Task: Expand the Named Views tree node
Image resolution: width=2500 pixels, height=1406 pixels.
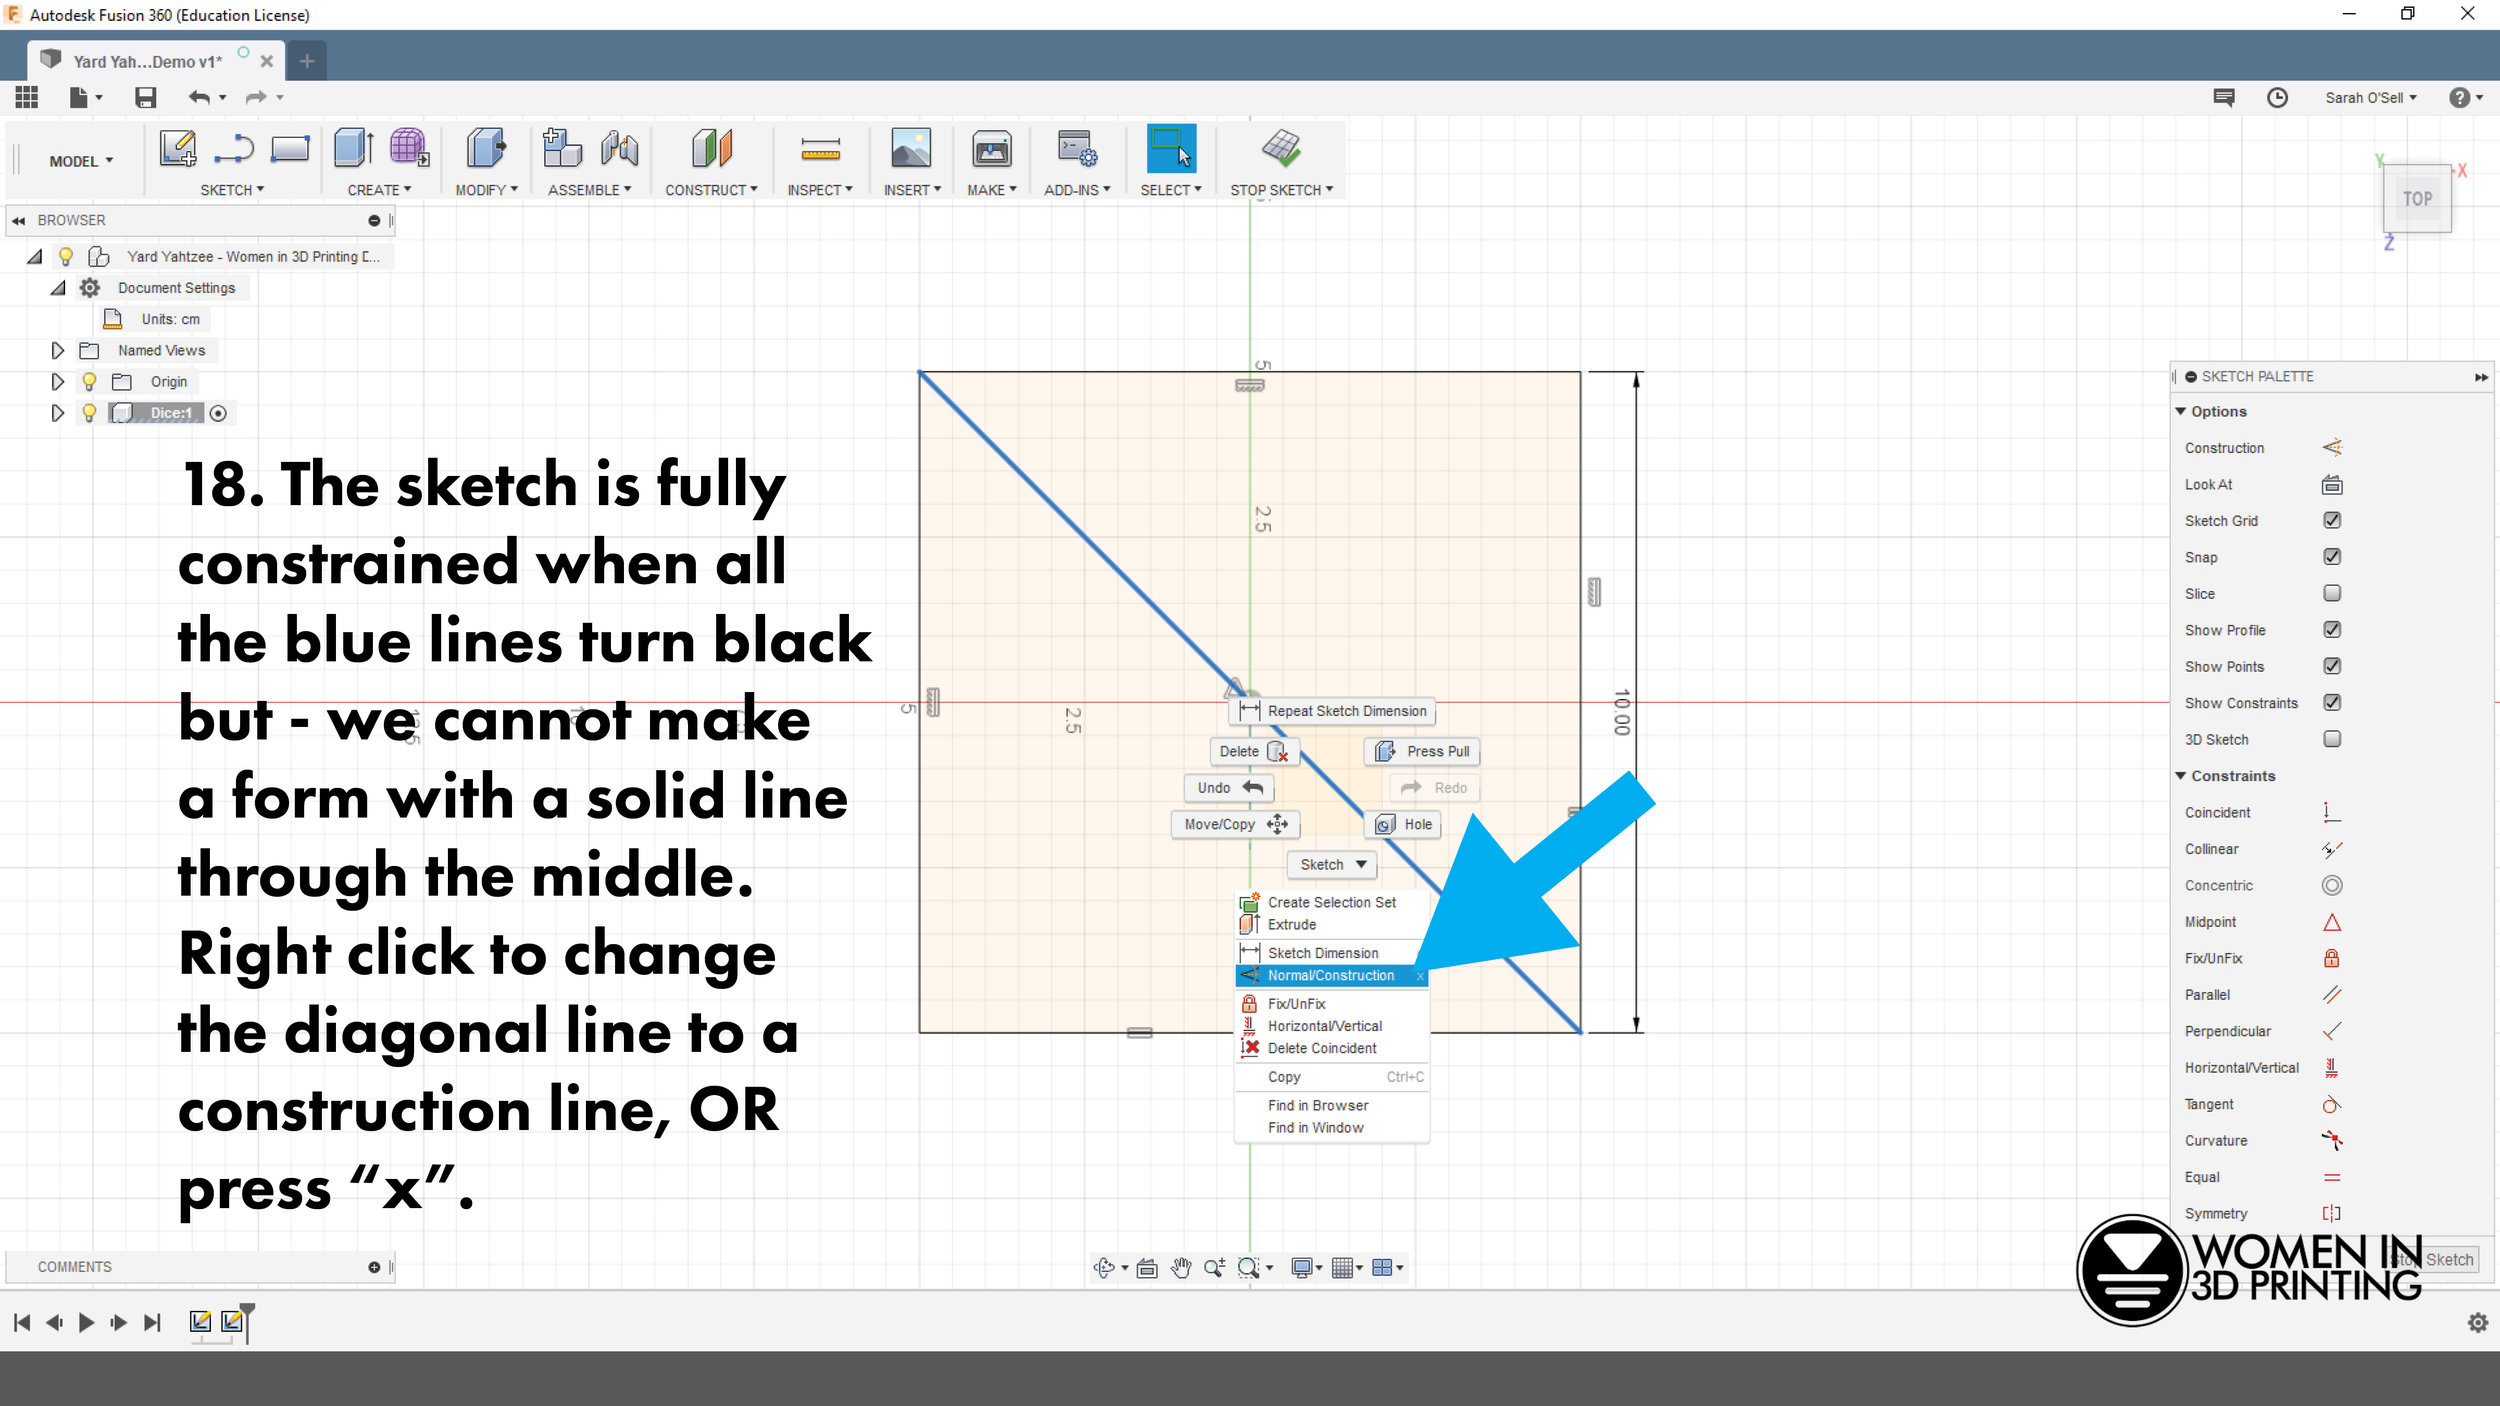Action: pyautogui.click(x=57, y=351)
